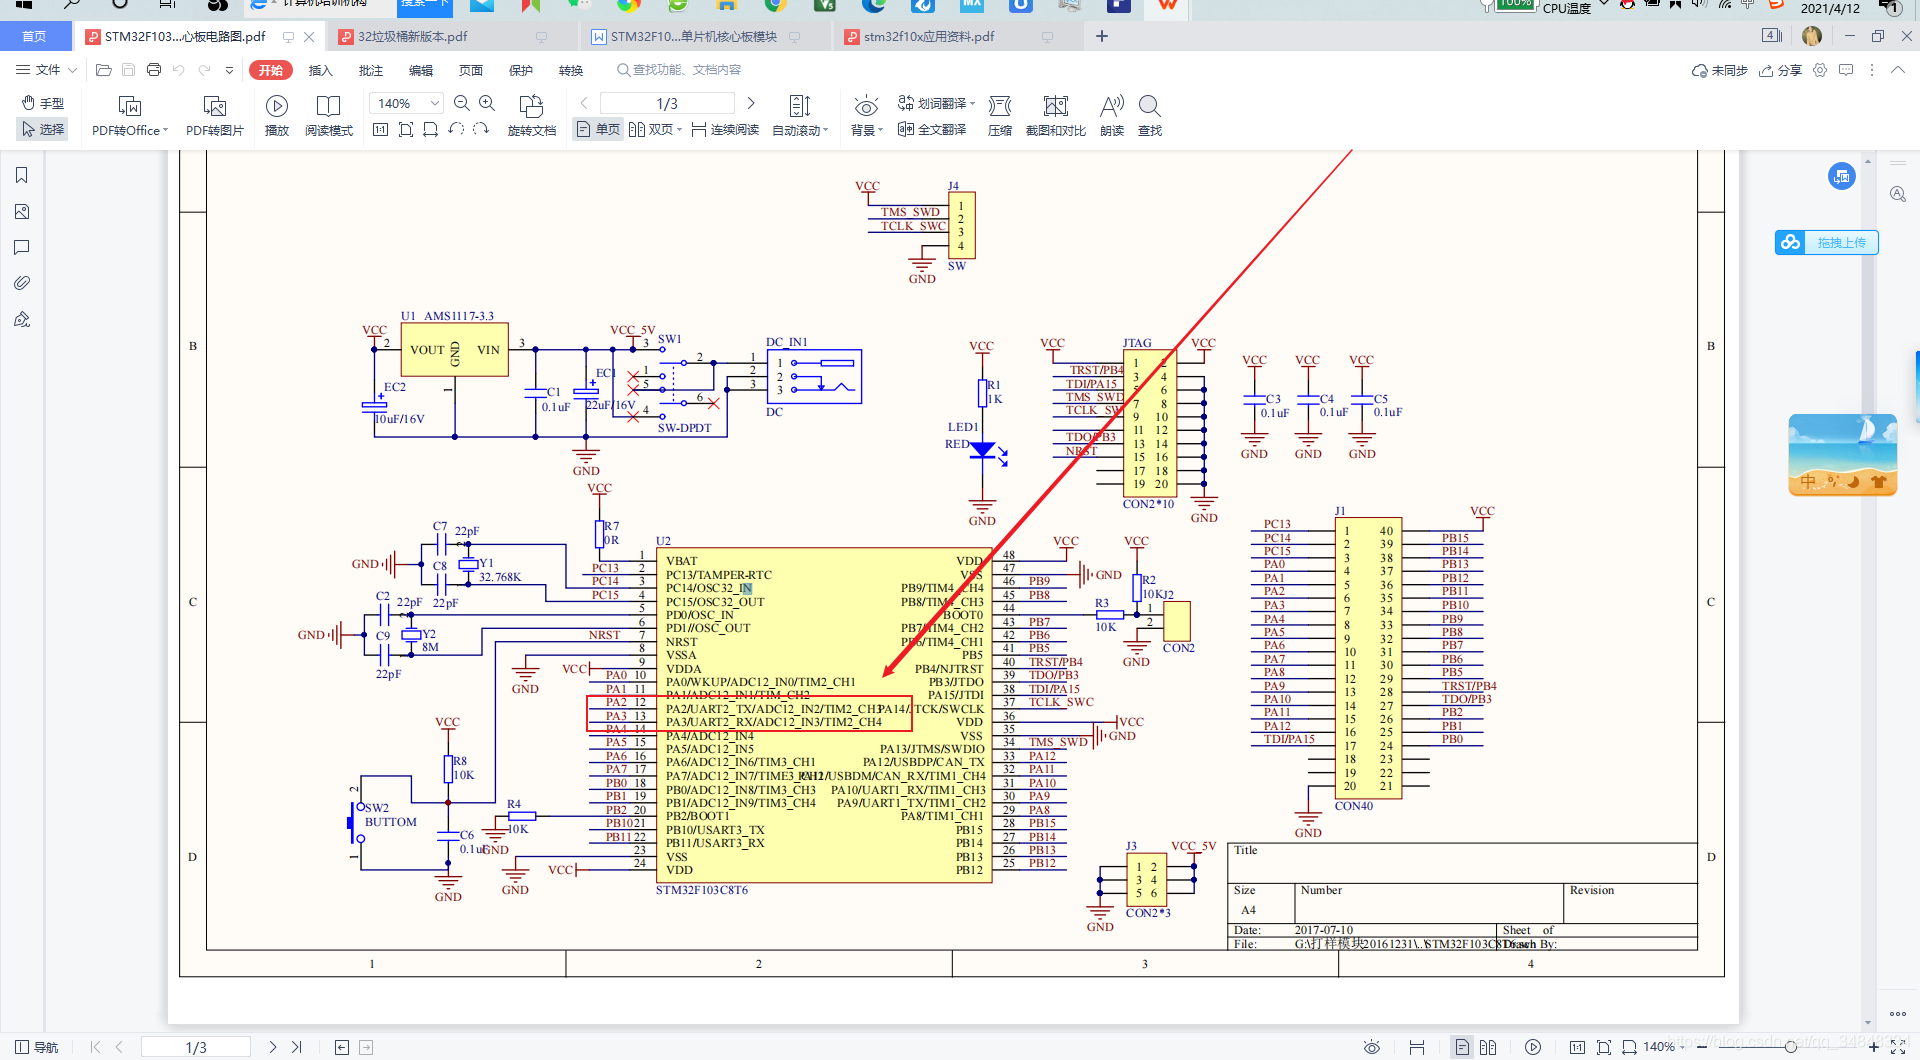1920x1060 pixels.
Task: Open a new tab with the plus button
Action: tap(1102, 36)
